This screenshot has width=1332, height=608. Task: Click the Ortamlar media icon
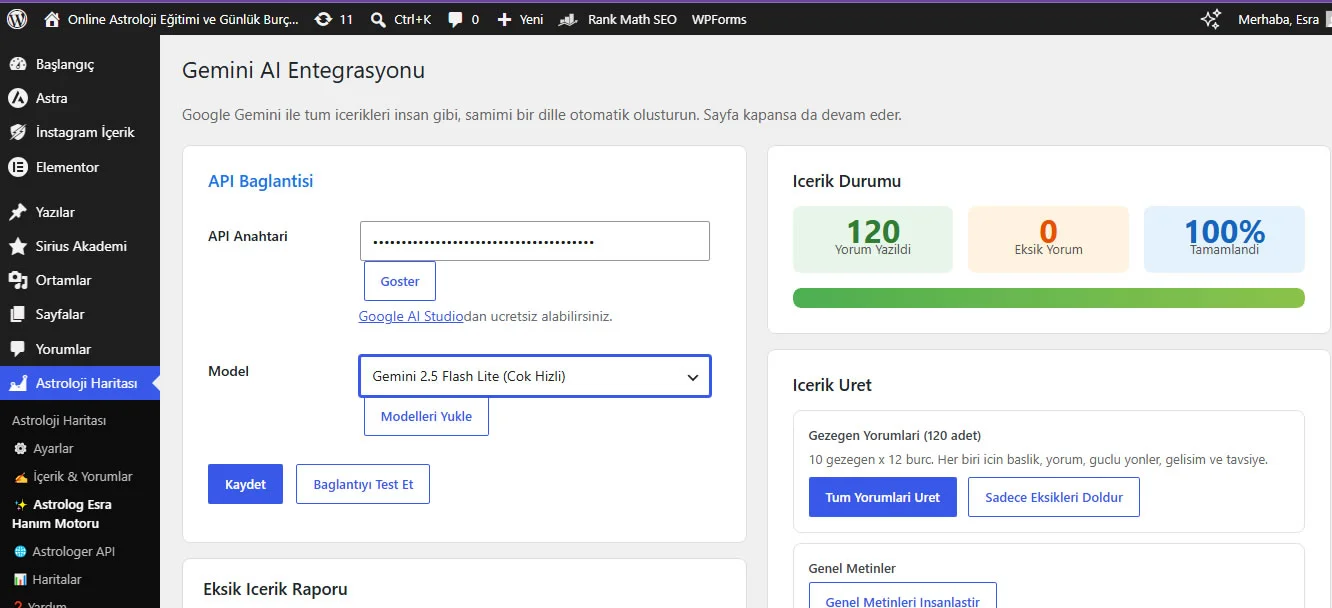point(17,280)
